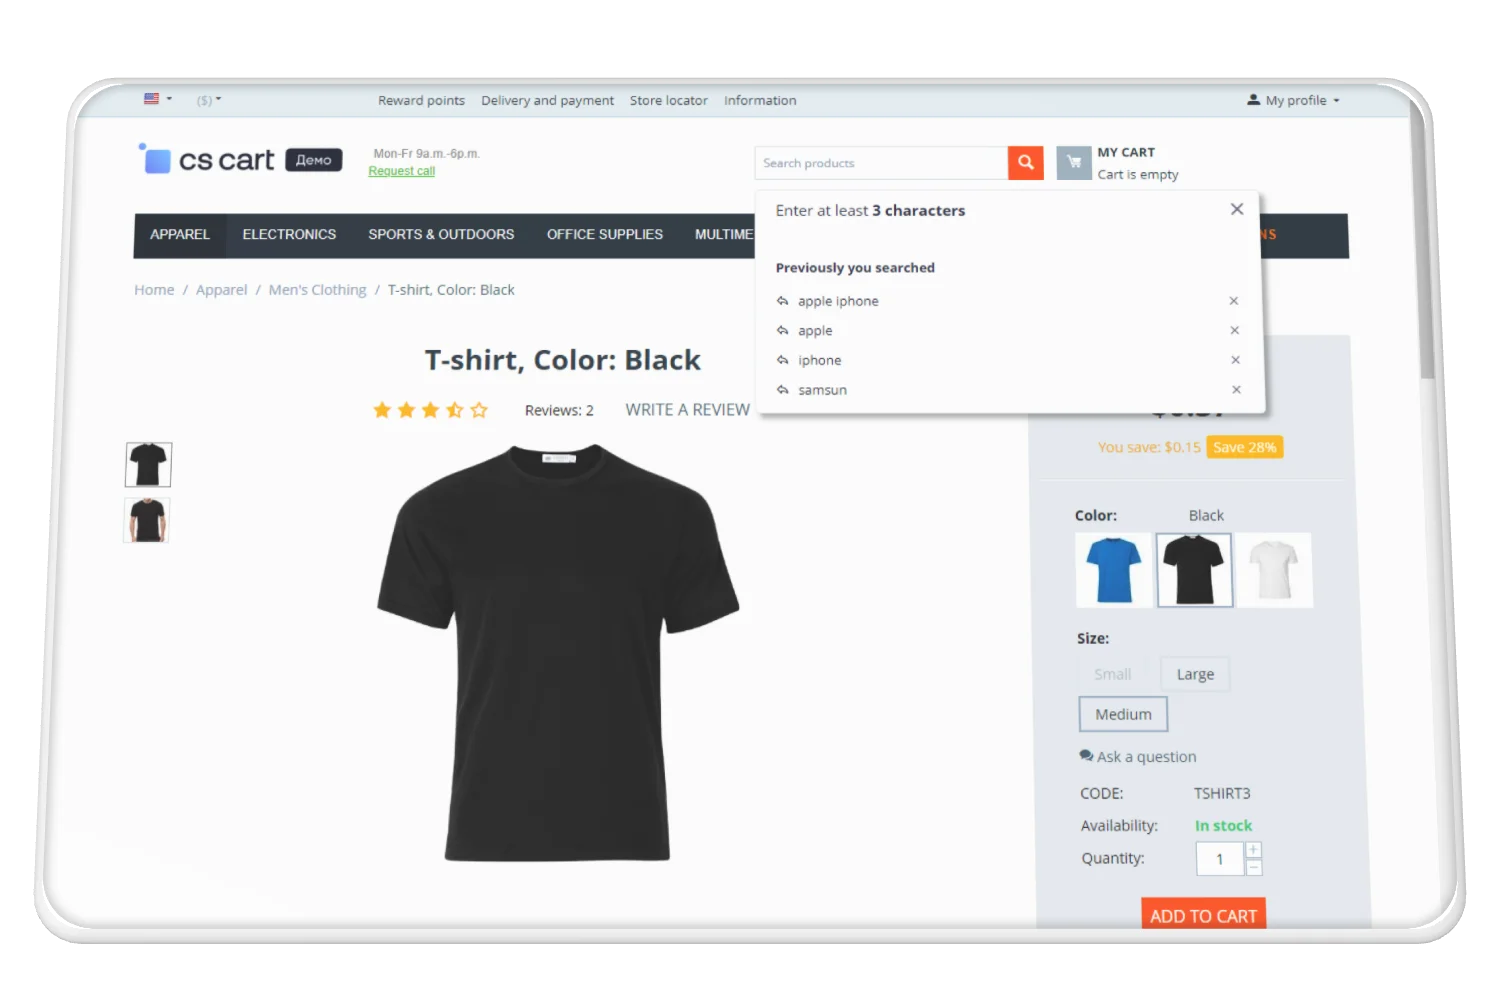Click the star rating for the T-shirt

pyautogui.click(x=430, y=410)
